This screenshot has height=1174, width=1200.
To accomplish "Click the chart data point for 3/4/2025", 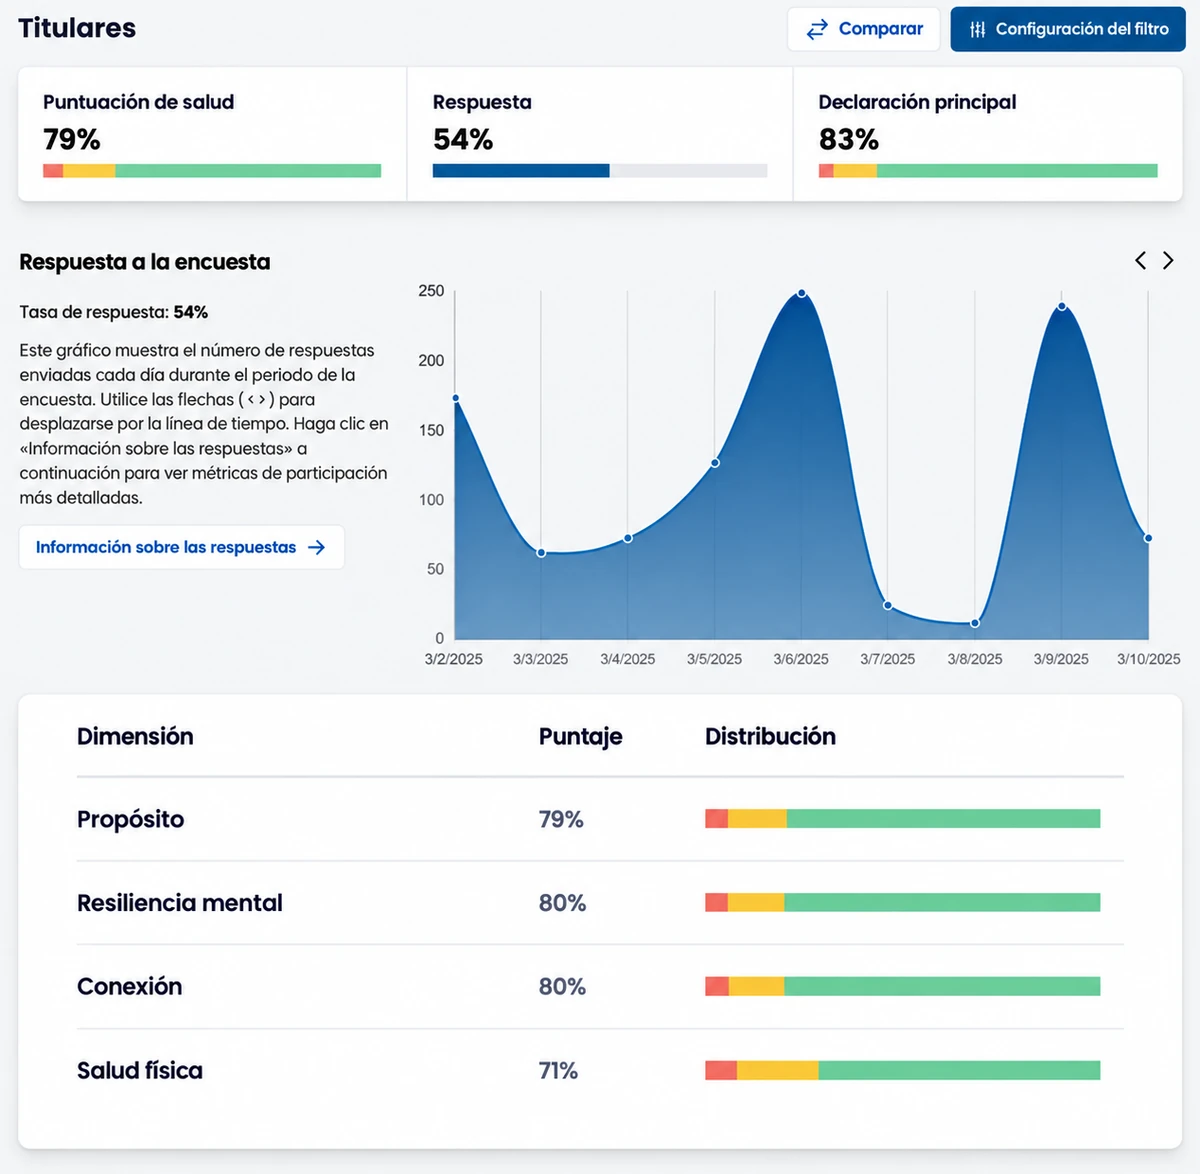I will click(x=628, y=538).
